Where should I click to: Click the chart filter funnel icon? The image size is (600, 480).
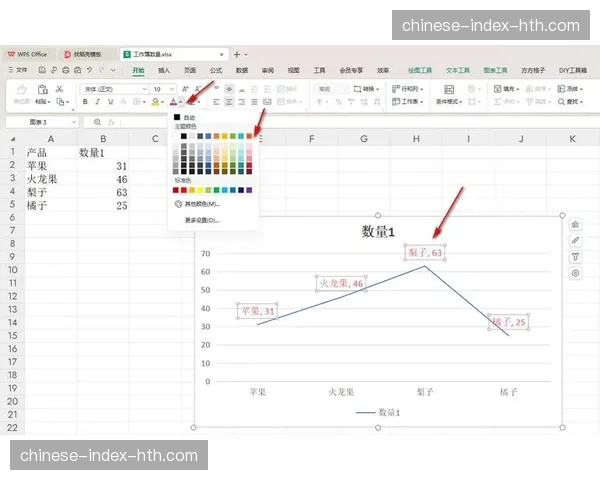tap(575, 257)
